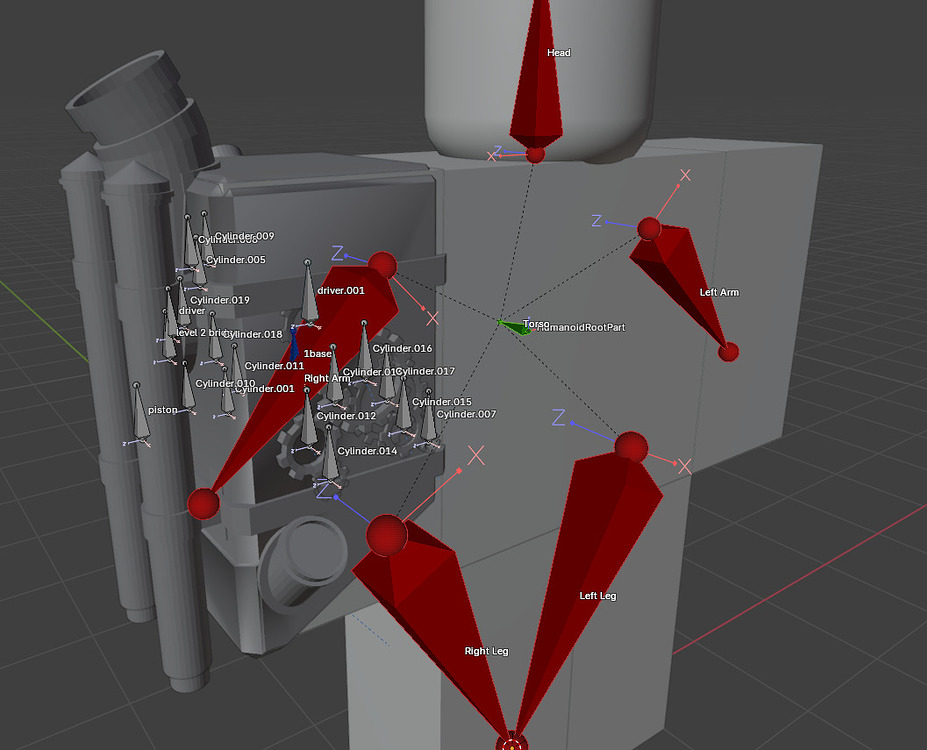Click the joint sphere at the Head bone base

536,155
